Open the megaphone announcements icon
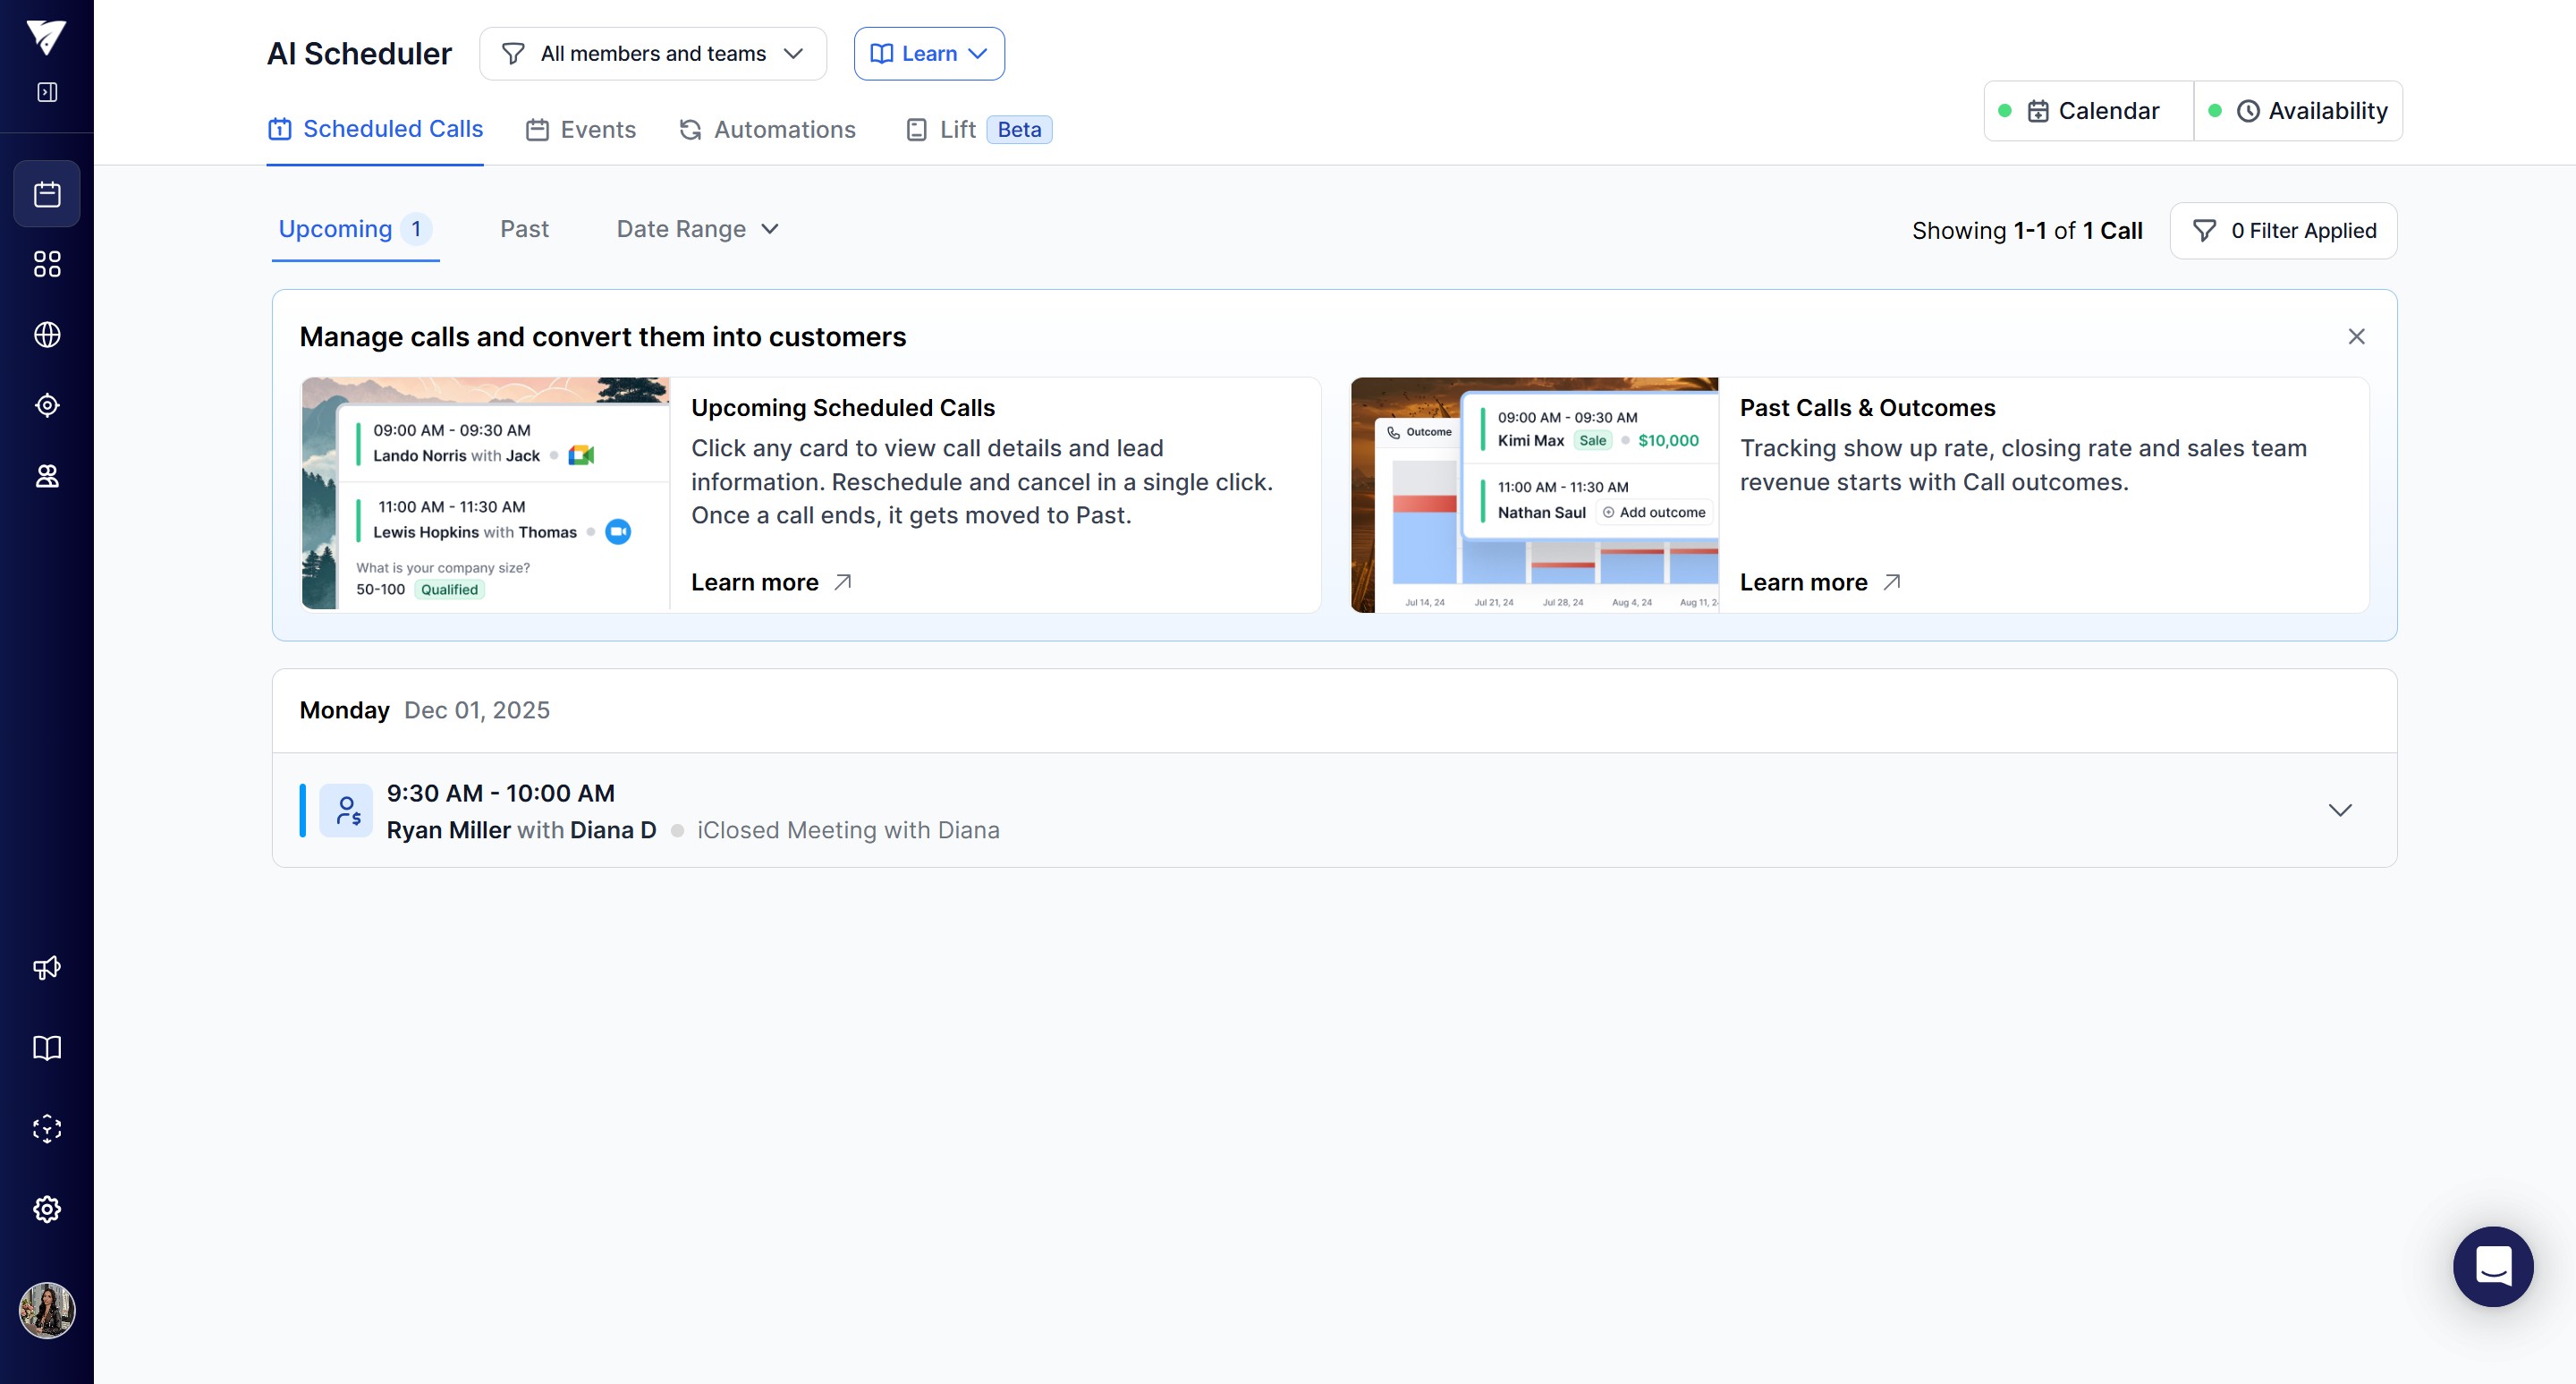Image resolution: width=2576 pixels, height=1384 pixels. click(x=47, y=967)
